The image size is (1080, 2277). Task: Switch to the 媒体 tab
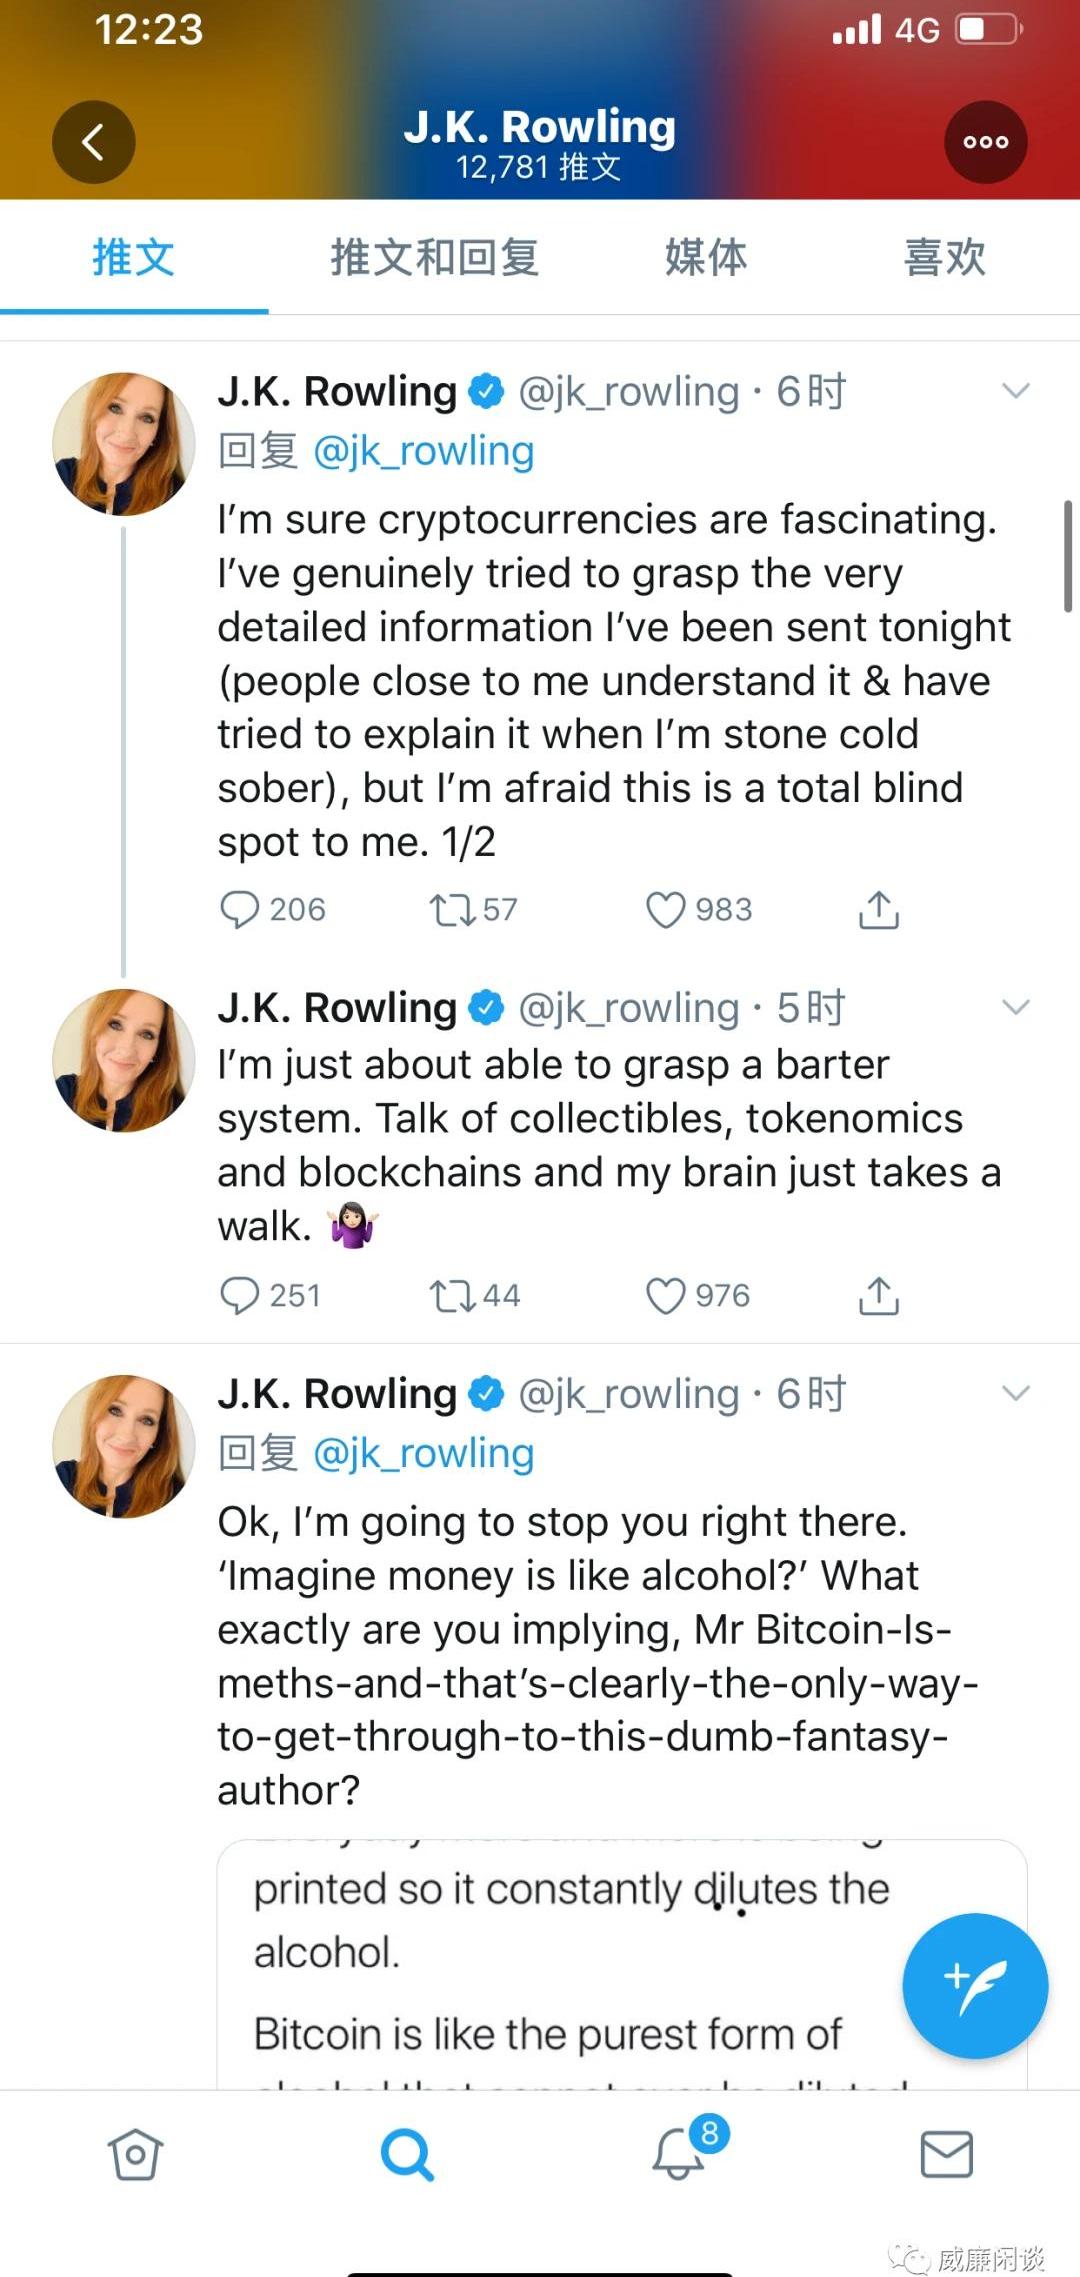tap(706, 258)
